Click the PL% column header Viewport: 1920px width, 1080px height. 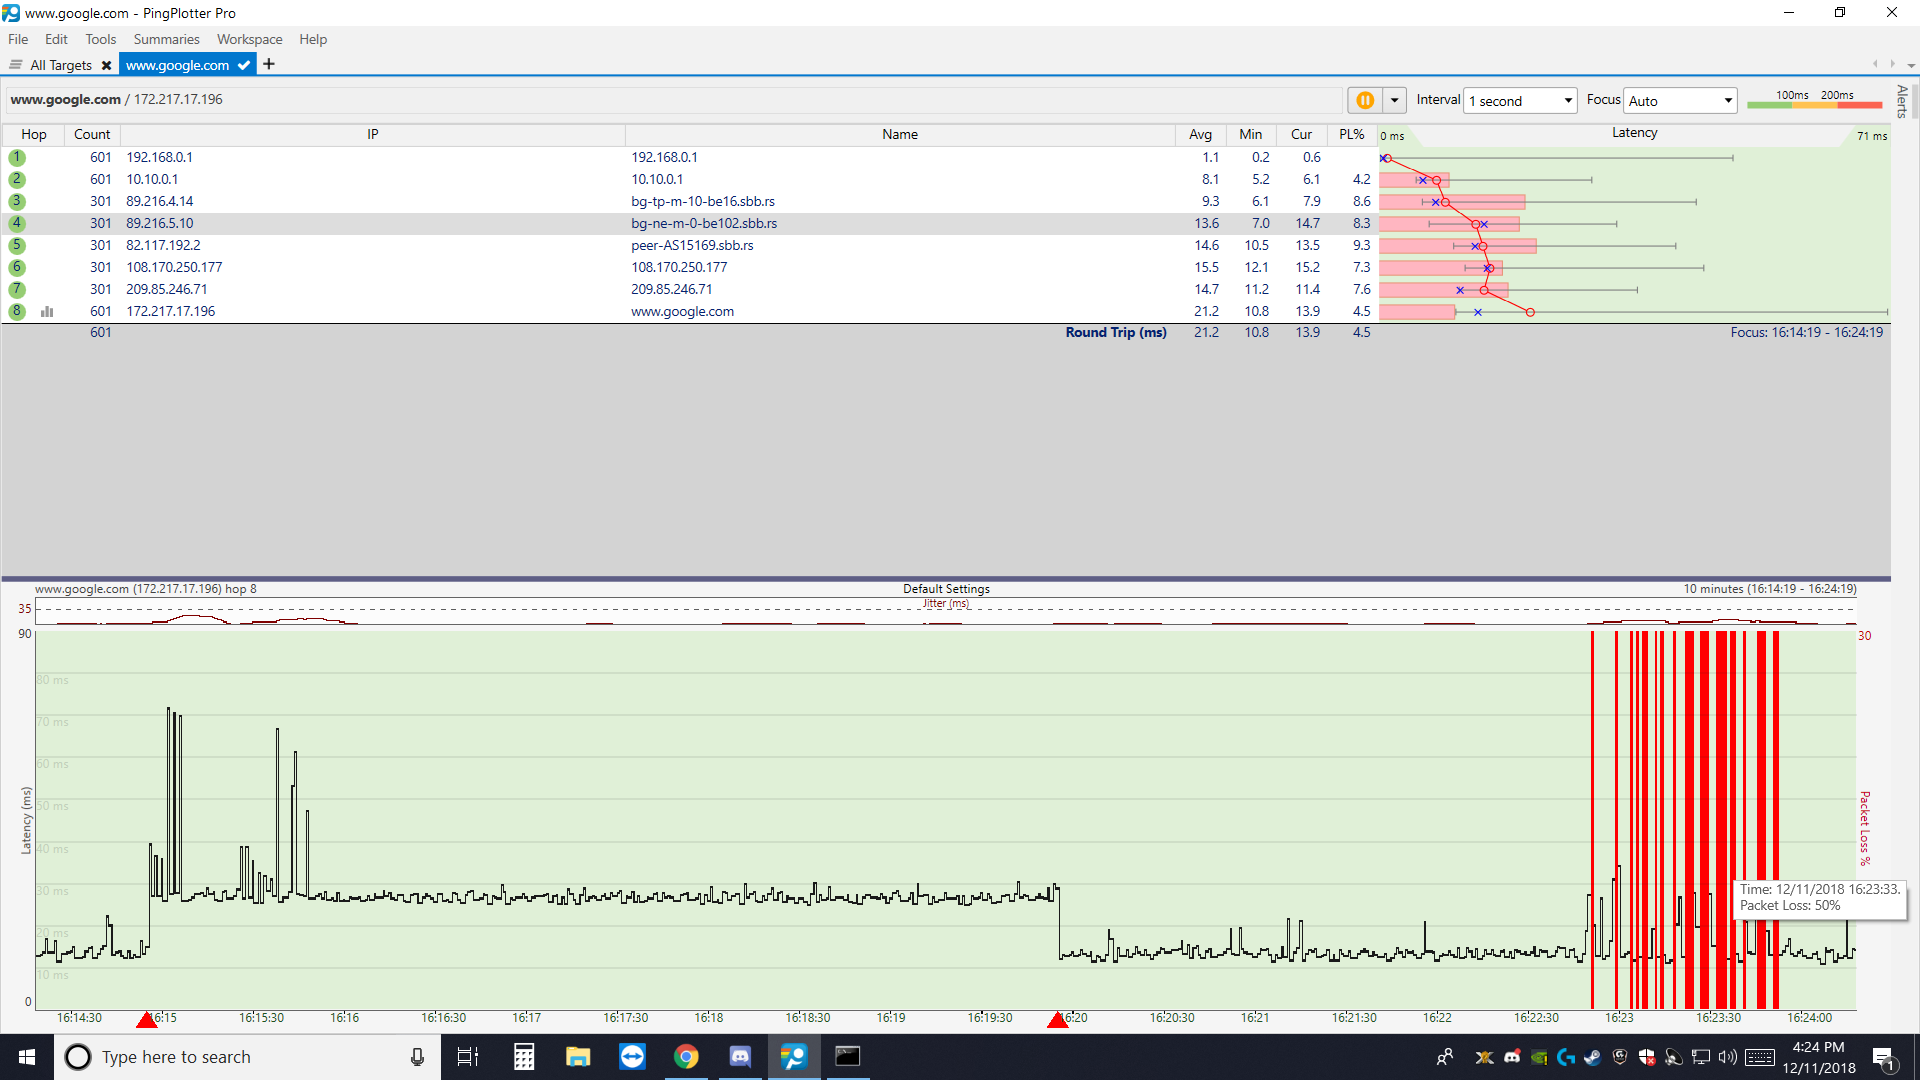pyautogui.click(x=1351, y=134)
